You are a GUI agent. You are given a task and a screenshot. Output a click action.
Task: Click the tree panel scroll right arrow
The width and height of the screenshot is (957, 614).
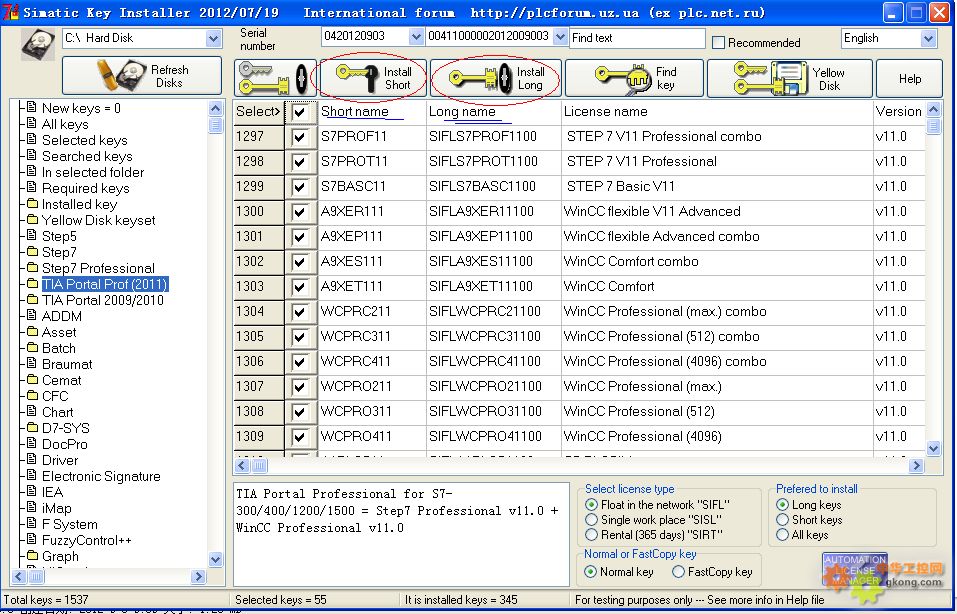click(x=198, y=576)
